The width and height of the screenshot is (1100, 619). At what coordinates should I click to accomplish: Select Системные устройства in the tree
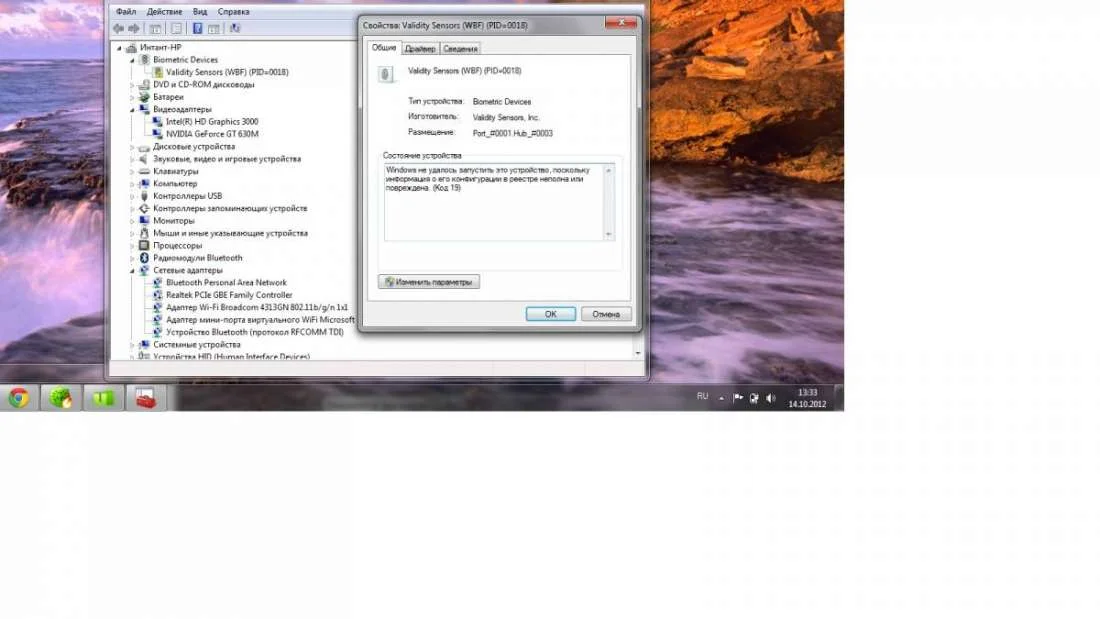pyautogui.click(x=196, y=345)
